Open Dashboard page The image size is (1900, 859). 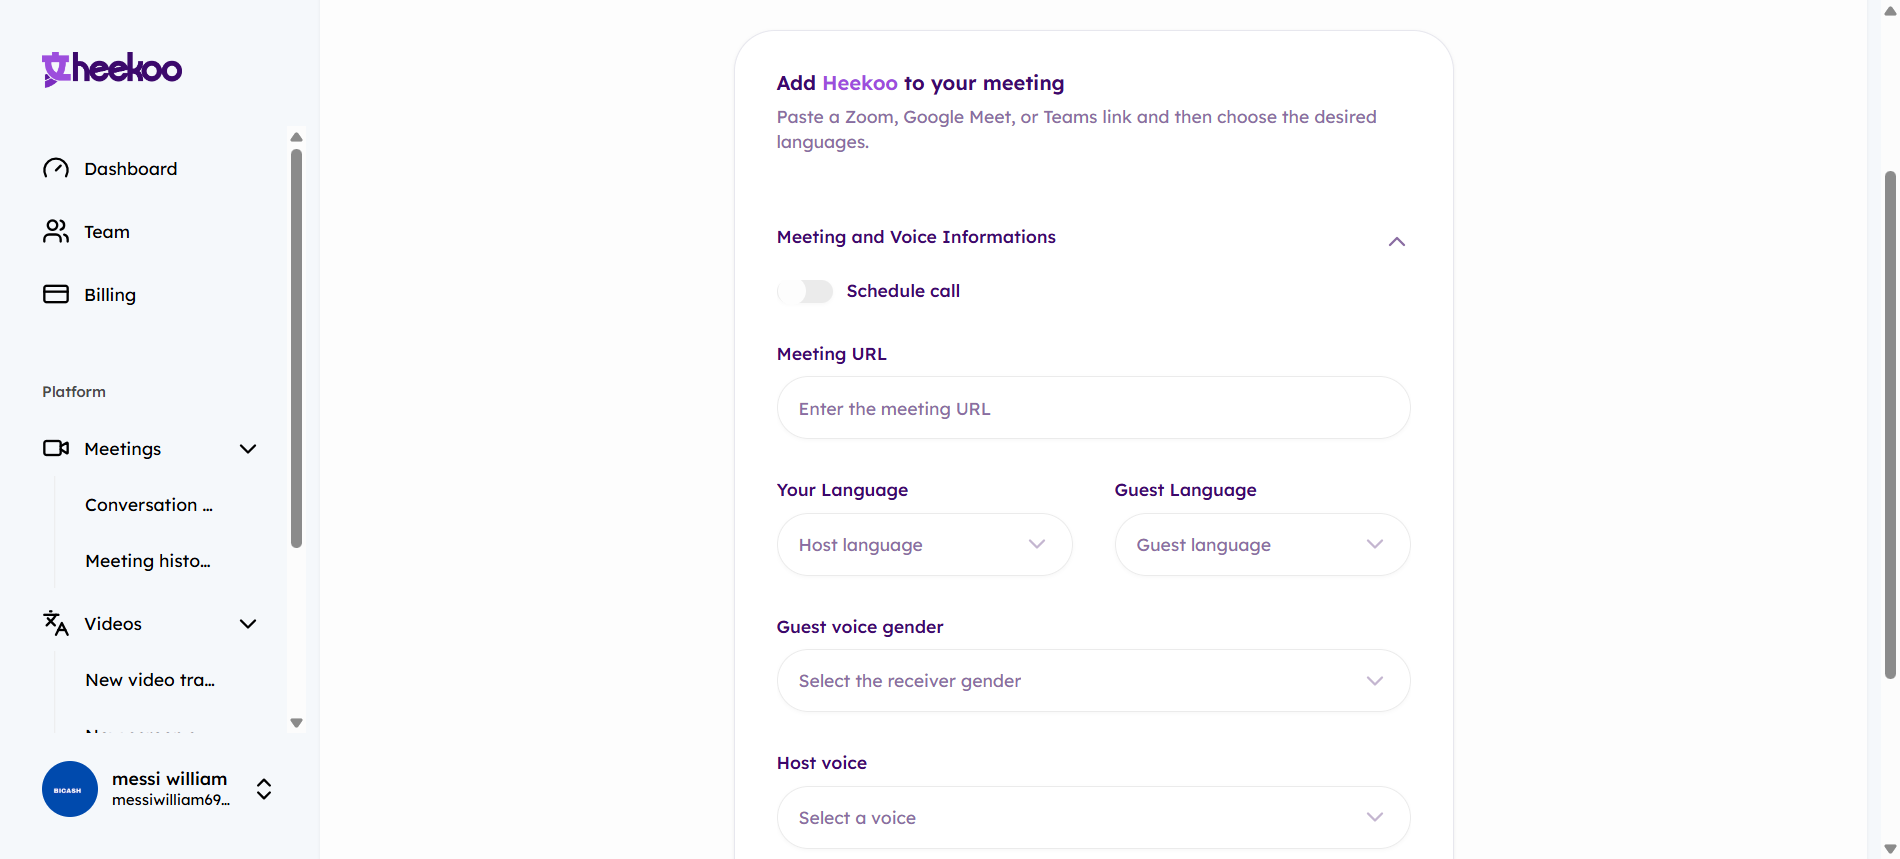[131, 169]
